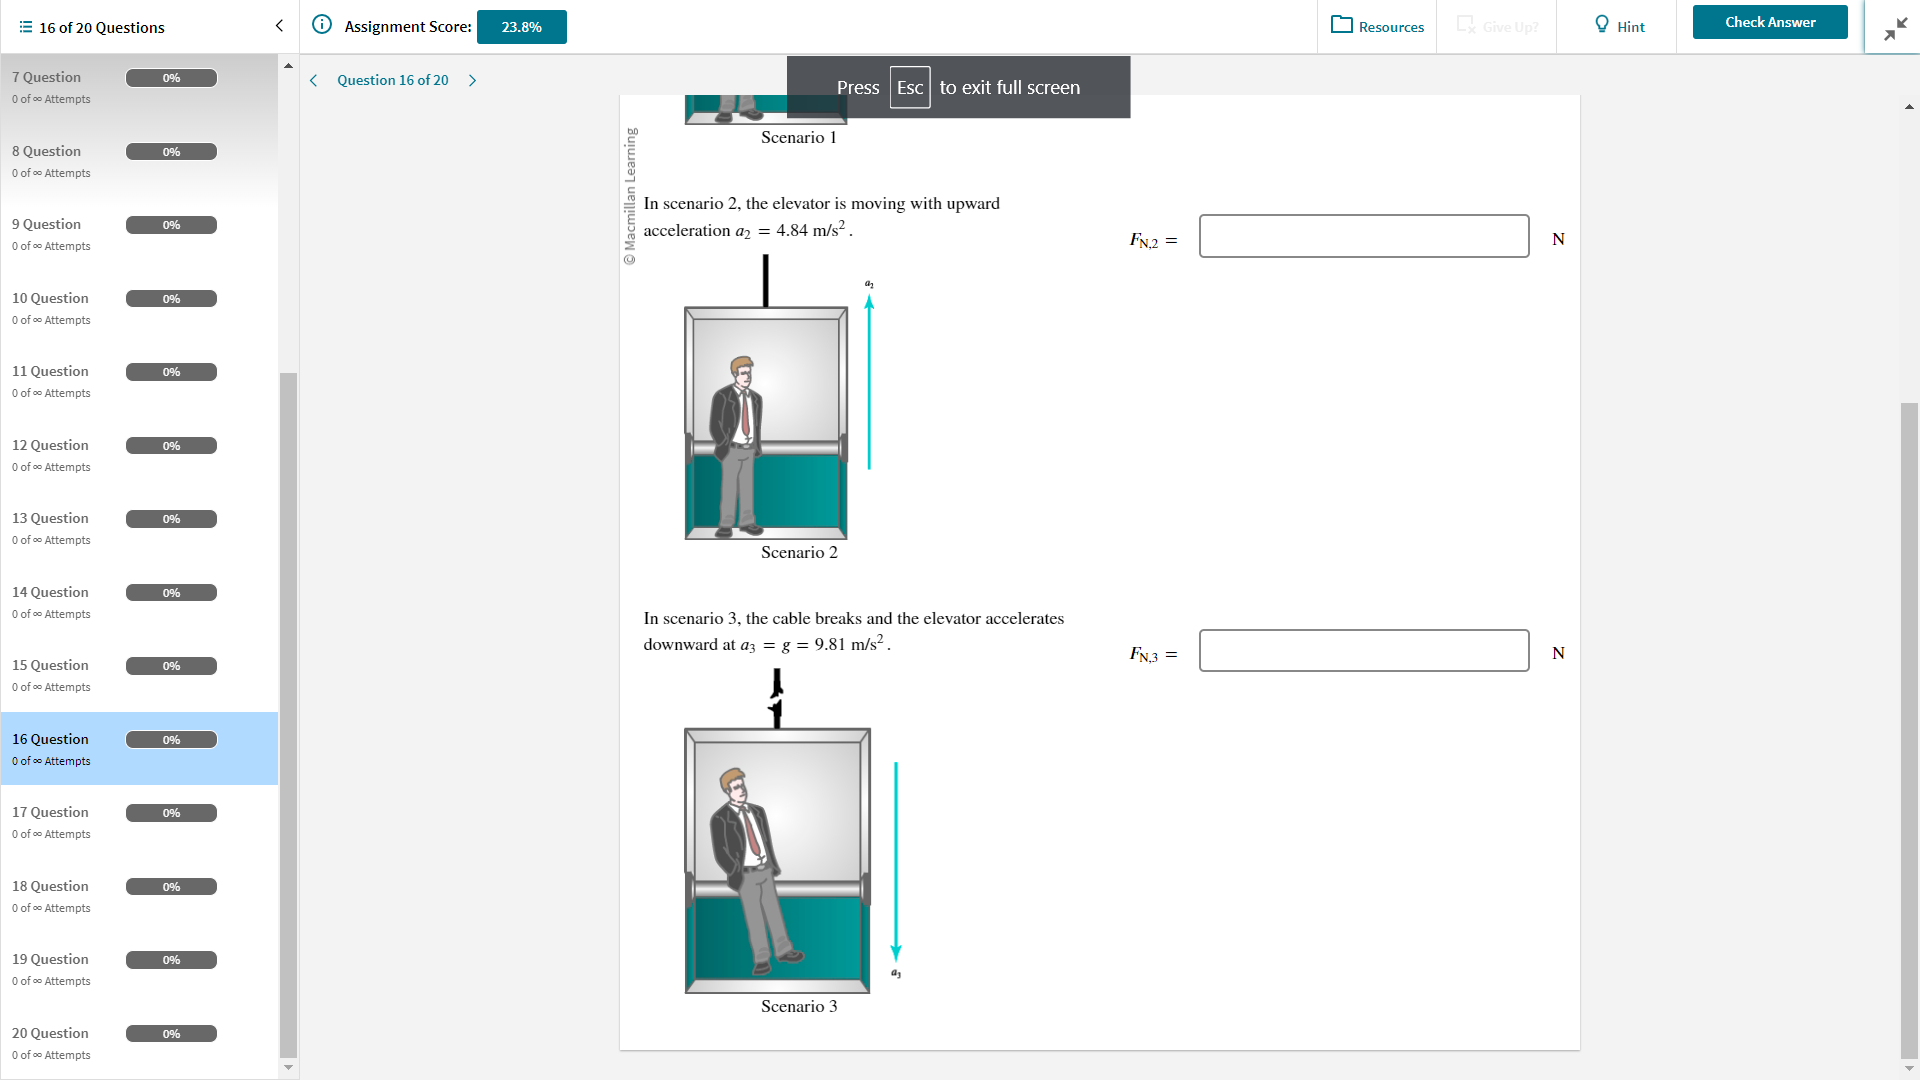Click the sidebar scroll down arrow

pos(288,1067)
